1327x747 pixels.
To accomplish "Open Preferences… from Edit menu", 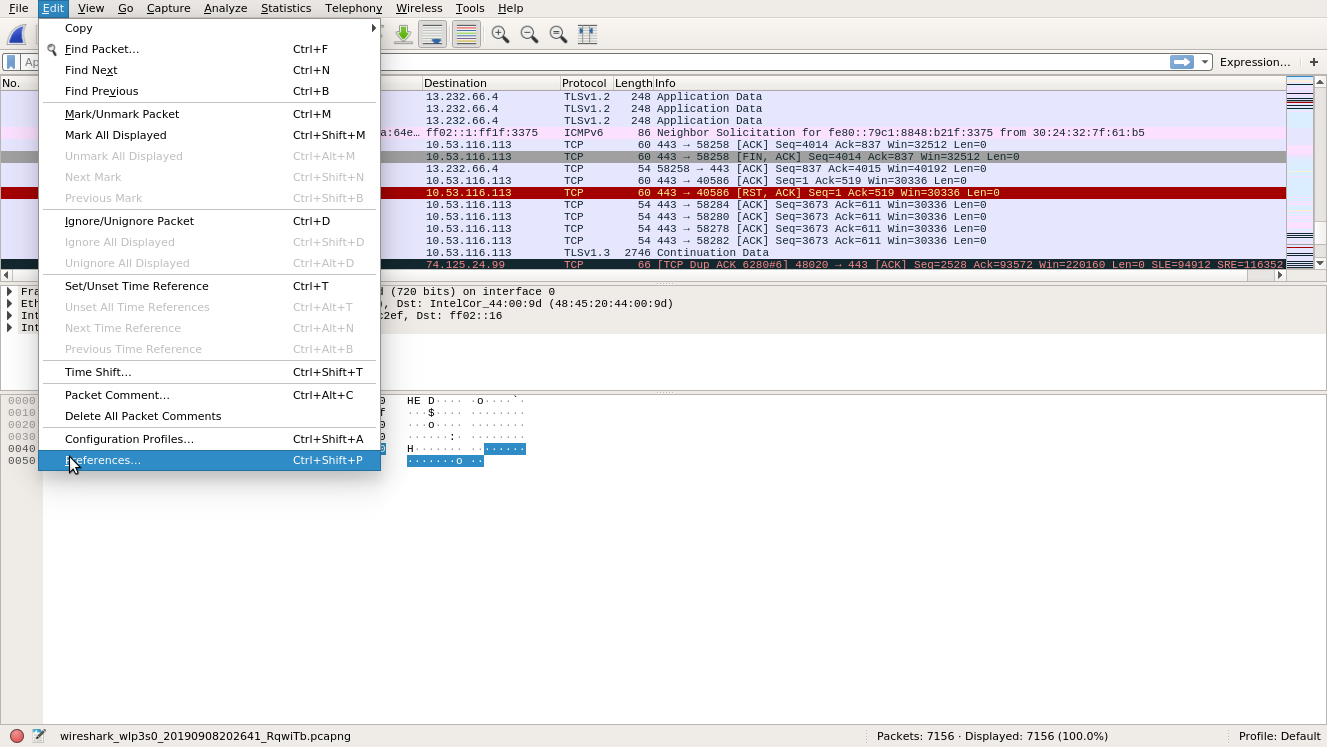I will (209, 460).
